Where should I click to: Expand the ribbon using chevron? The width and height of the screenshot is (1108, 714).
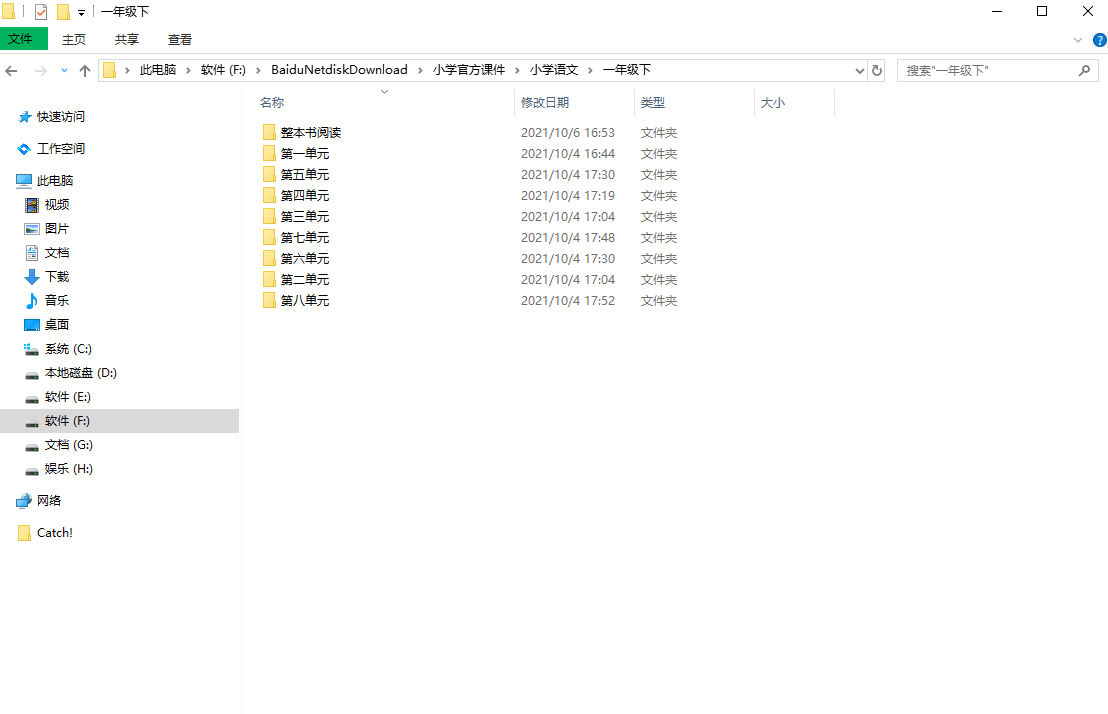(1078, 40)
